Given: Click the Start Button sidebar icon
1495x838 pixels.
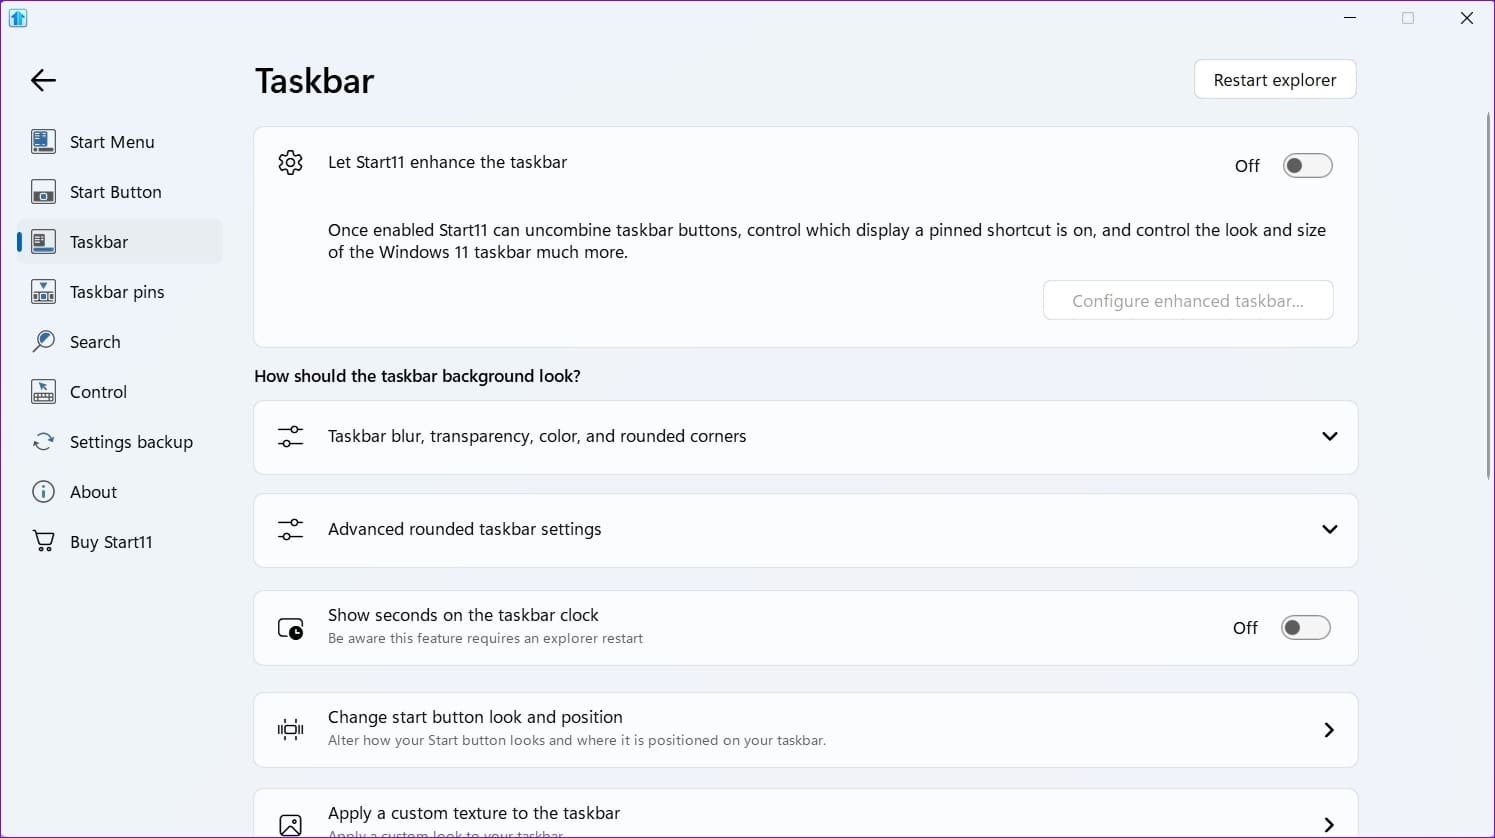Looking at the screenshot, I should pyautogui.click(x=43, y=192).
